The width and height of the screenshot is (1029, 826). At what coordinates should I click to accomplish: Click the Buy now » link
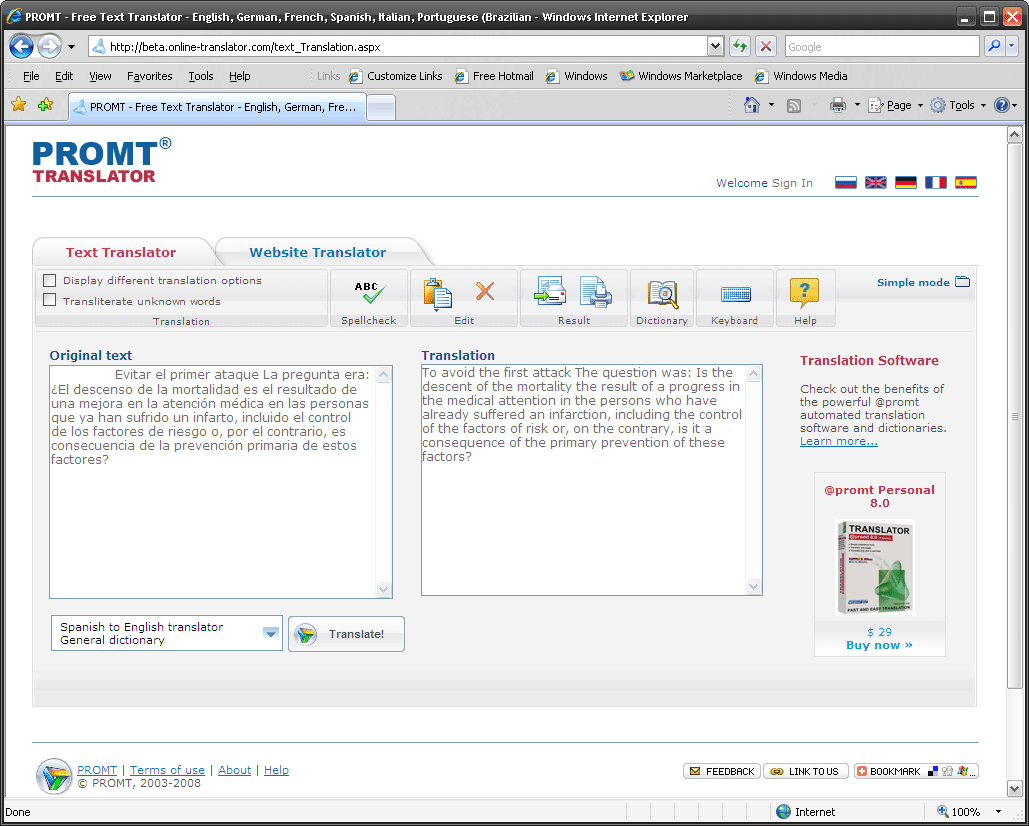tap(879, 645)
